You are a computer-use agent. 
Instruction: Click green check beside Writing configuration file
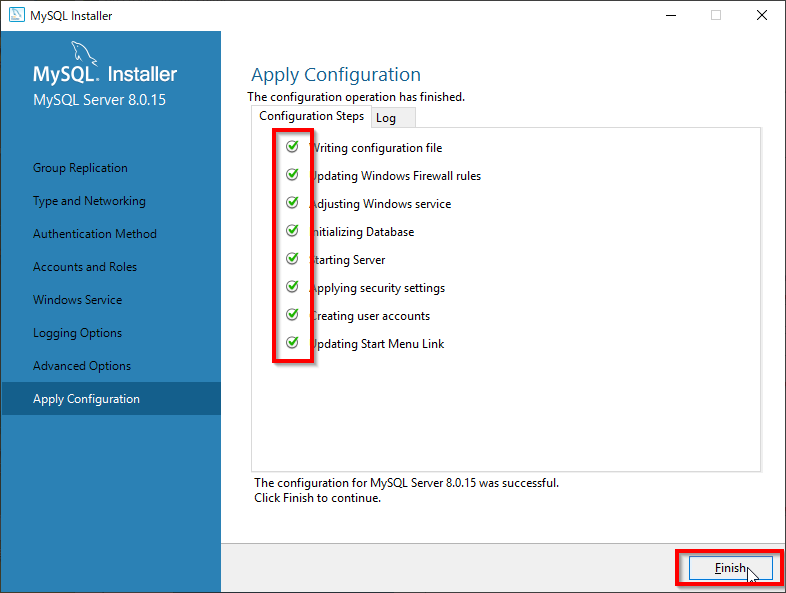(292, 146)
